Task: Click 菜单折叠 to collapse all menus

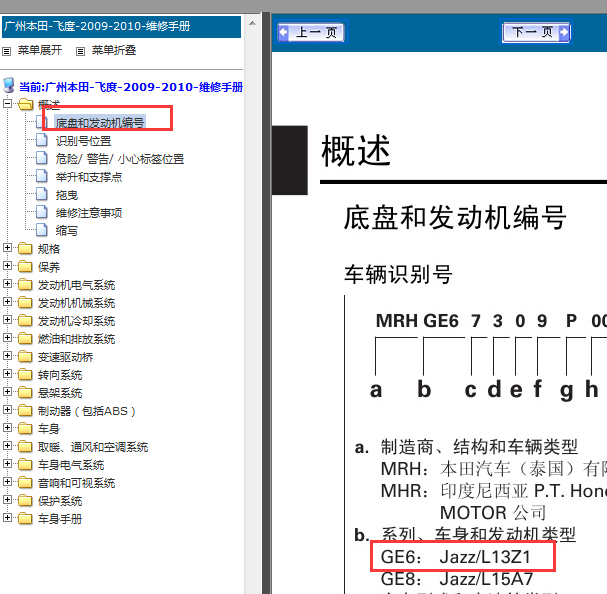Action: [113, 50]
